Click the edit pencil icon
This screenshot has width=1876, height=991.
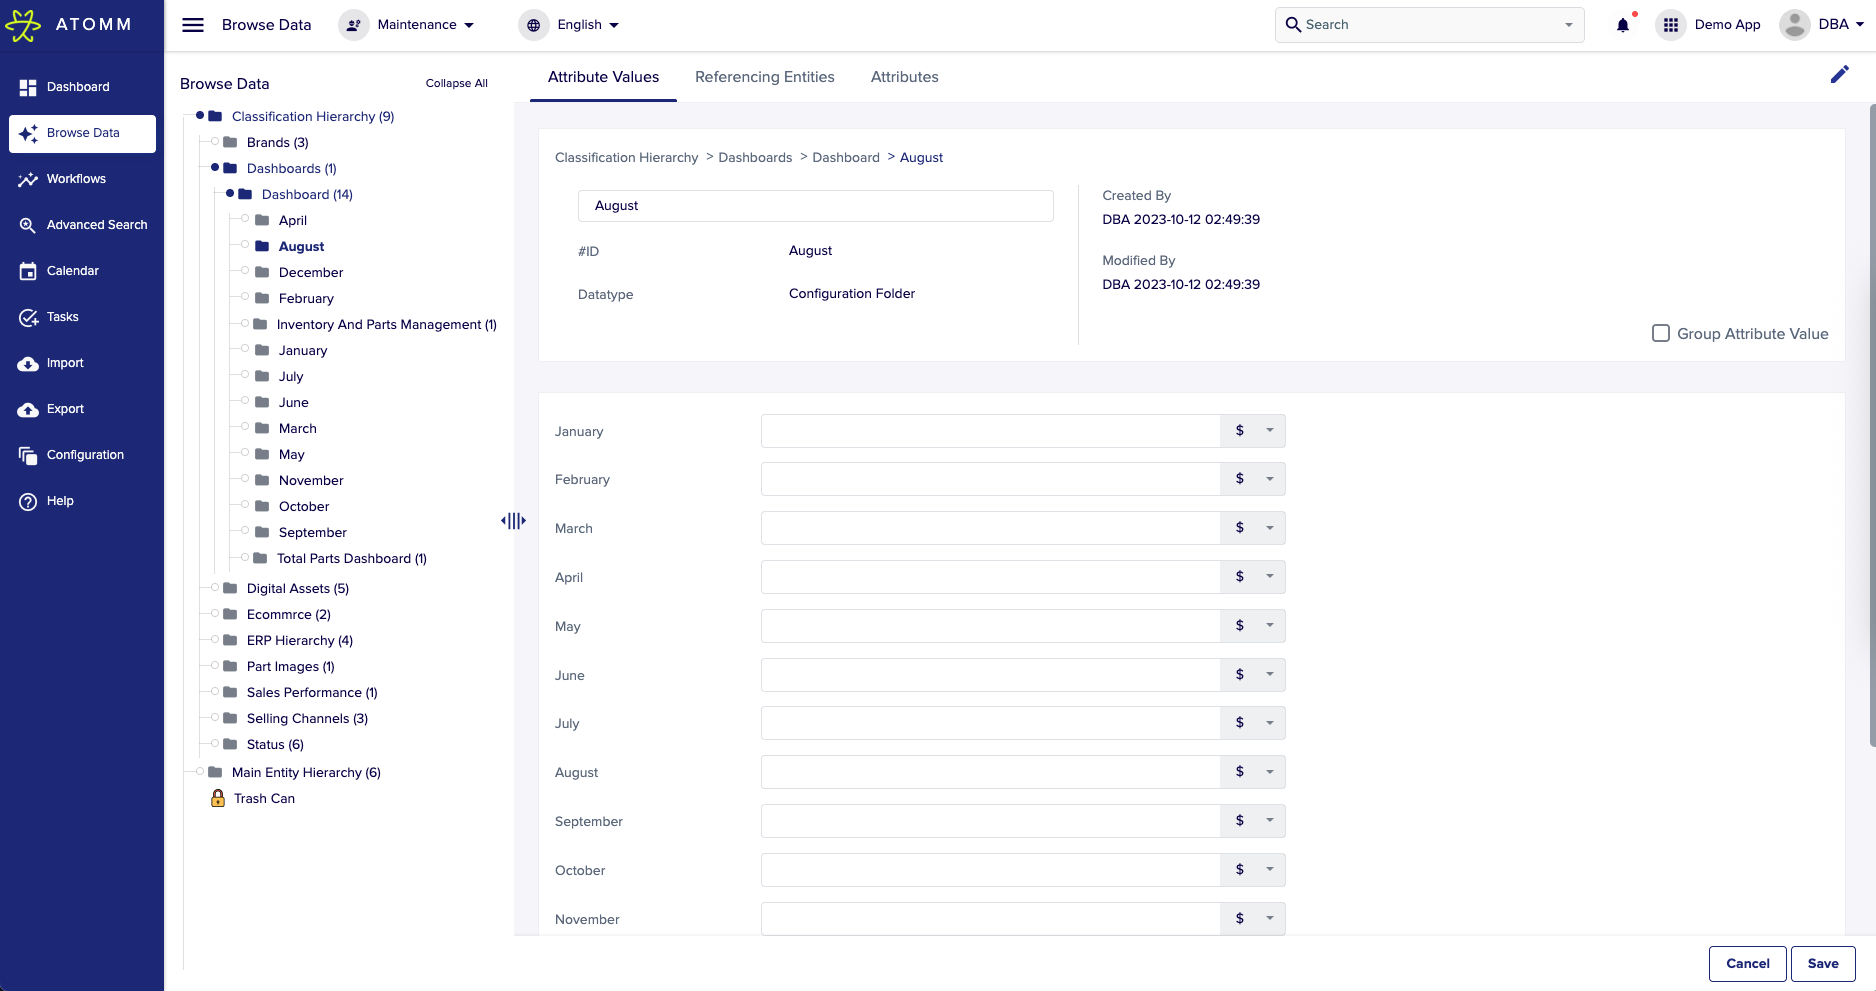(x=1840, y=74)
